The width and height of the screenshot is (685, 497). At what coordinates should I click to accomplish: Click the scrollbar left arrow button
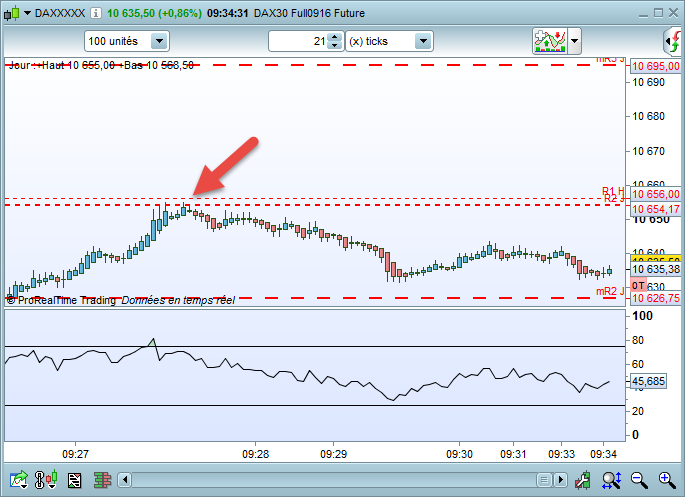pyautogui.click(x=125, y=480)
